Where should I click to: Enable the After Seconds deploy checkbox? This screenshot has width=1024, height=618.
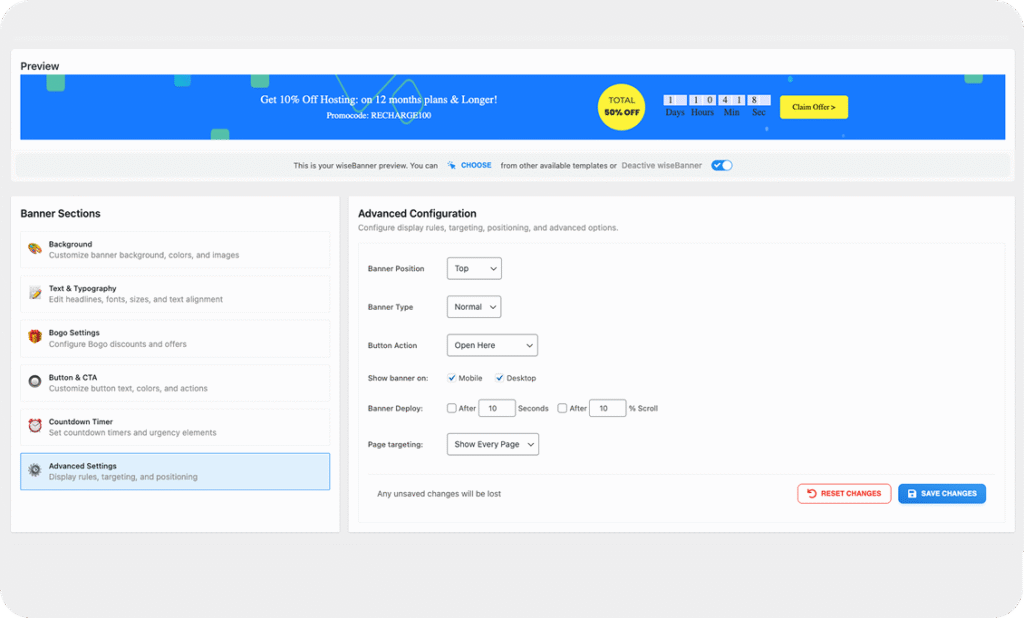pos(452,408)
